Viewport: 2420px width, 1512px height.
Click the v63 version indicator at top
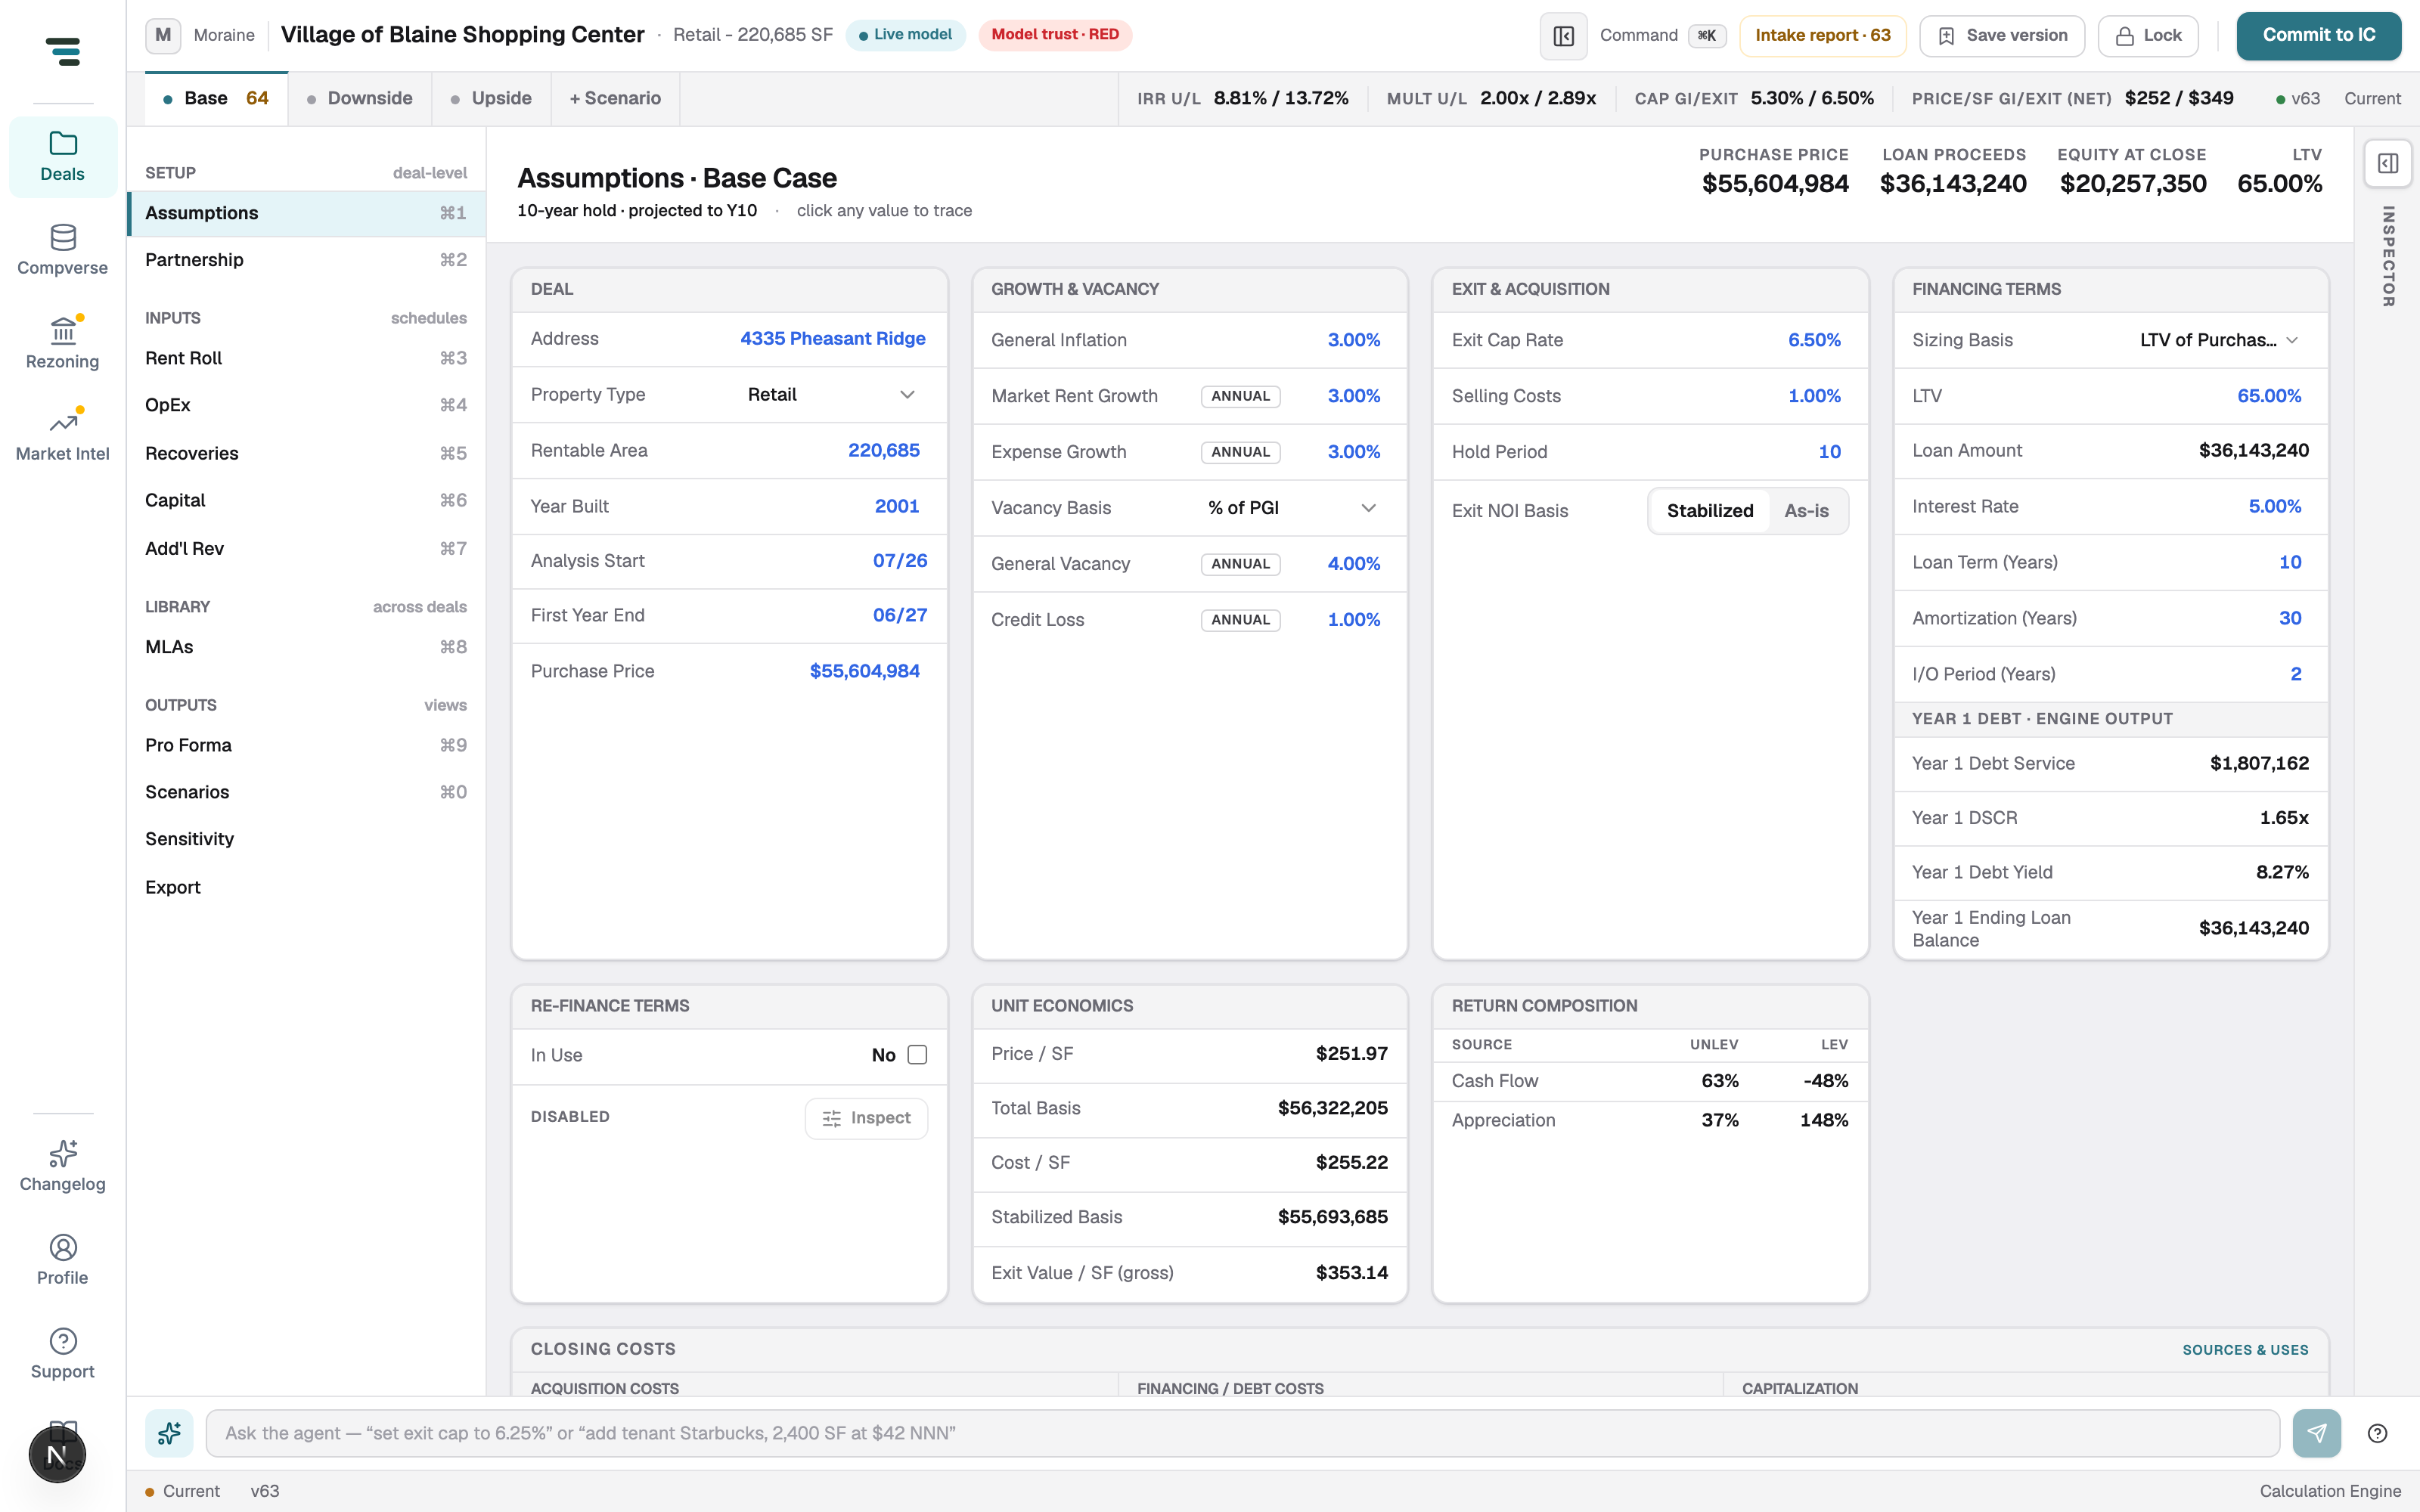click(2297, 99)
